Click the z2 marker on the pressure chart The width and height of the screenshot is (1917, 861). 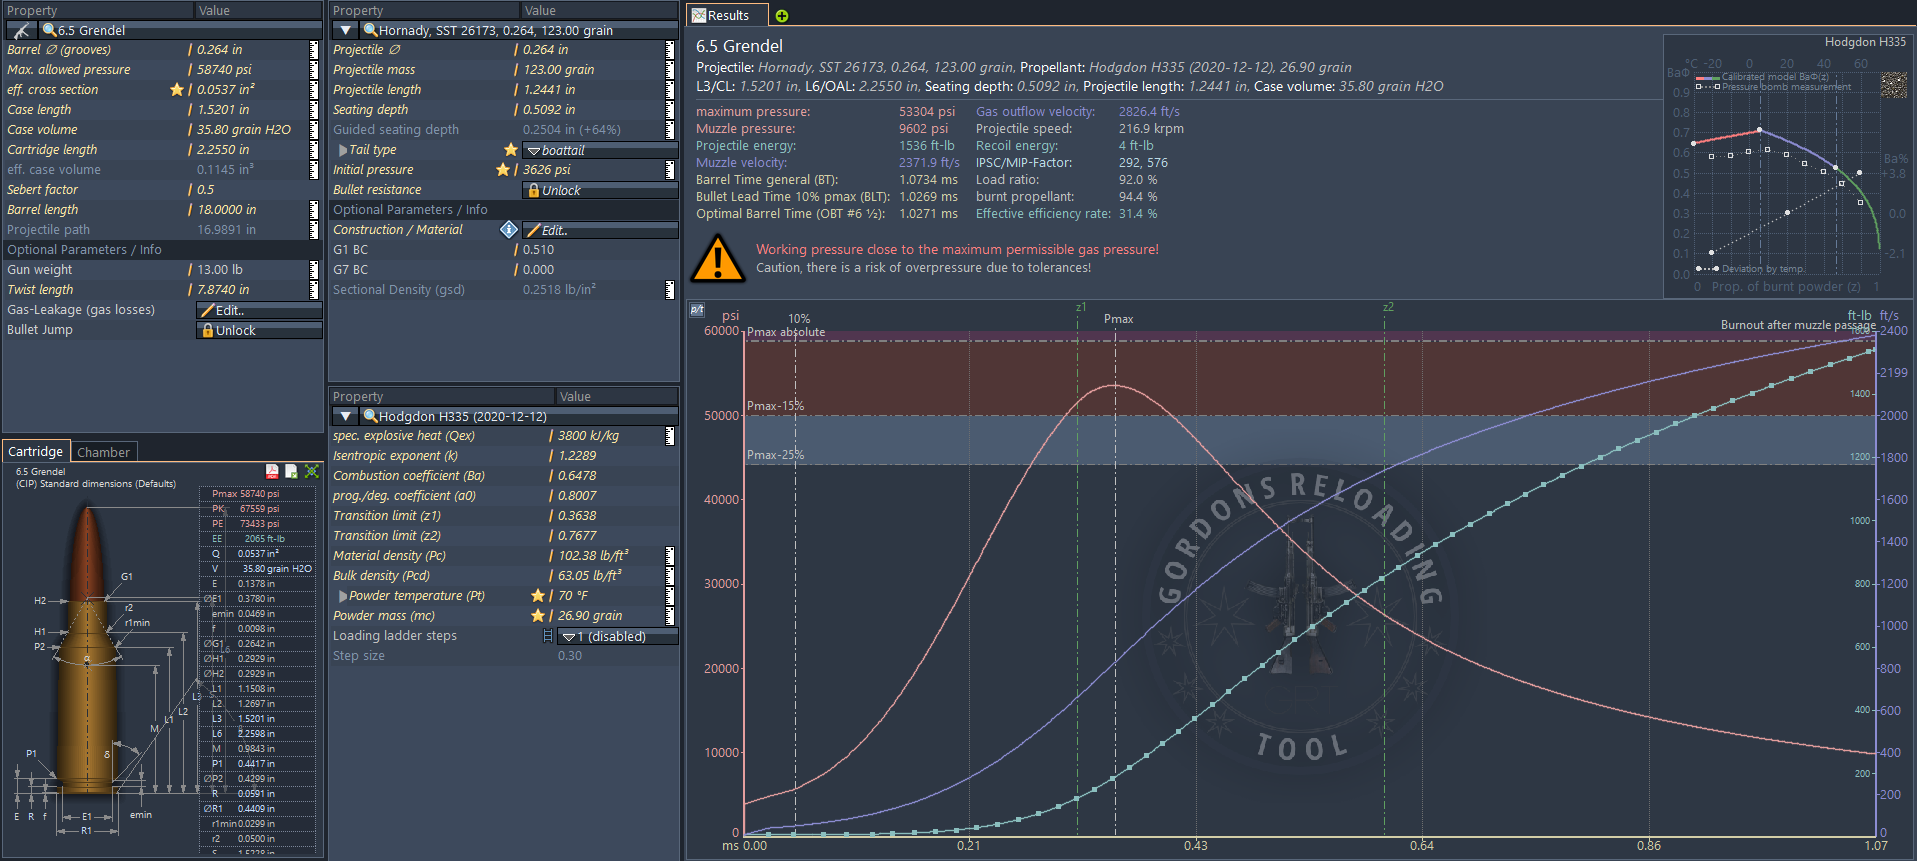1387,307
